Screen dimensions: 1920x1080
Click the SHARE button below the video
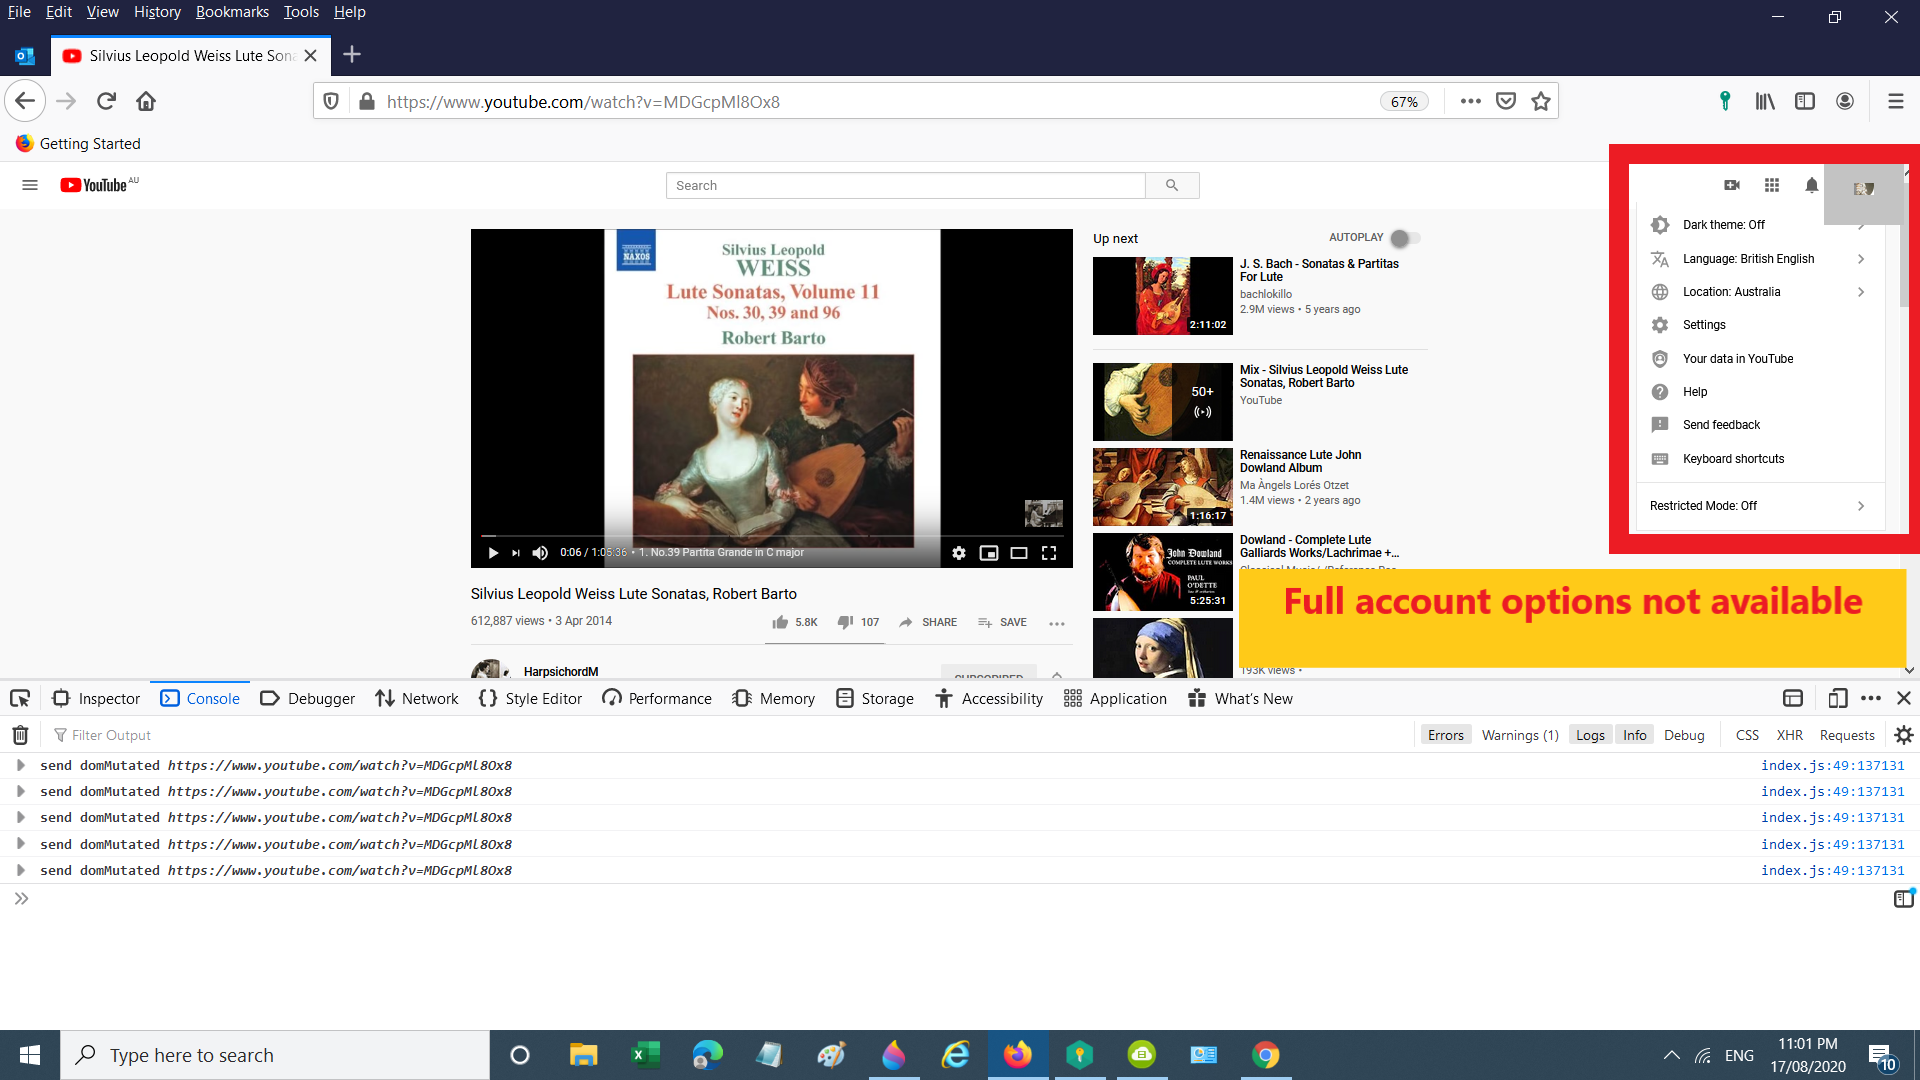[x=928, y=622]
